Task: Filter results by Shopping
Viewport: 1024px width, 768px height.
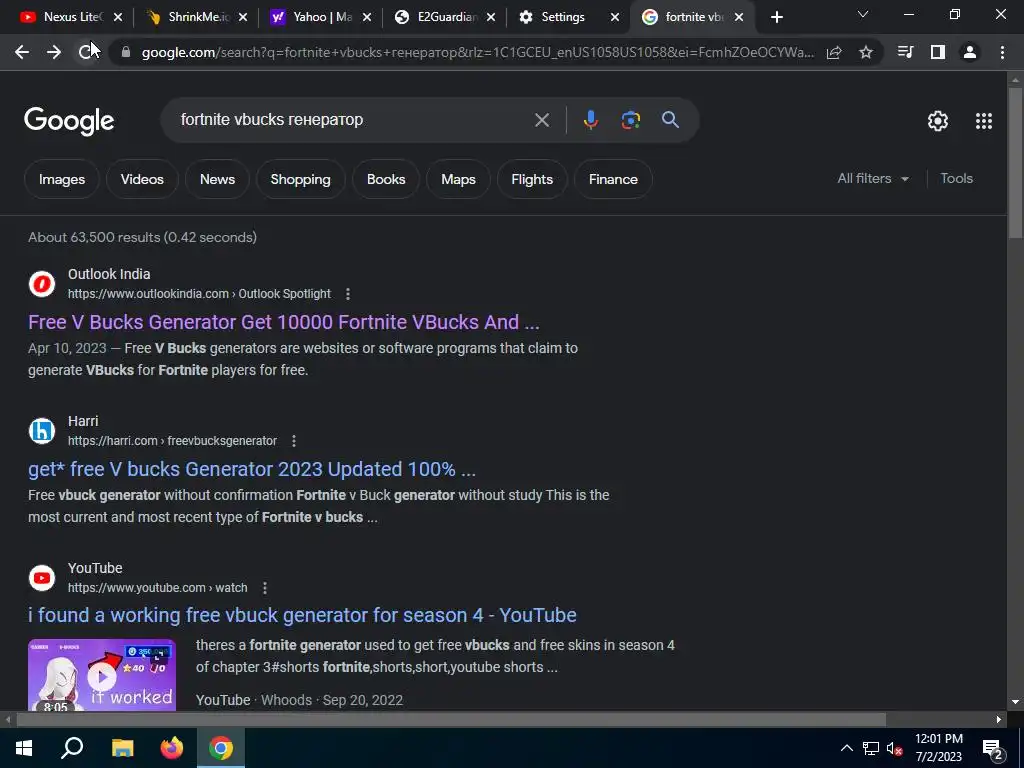Action: click(300, 179)
